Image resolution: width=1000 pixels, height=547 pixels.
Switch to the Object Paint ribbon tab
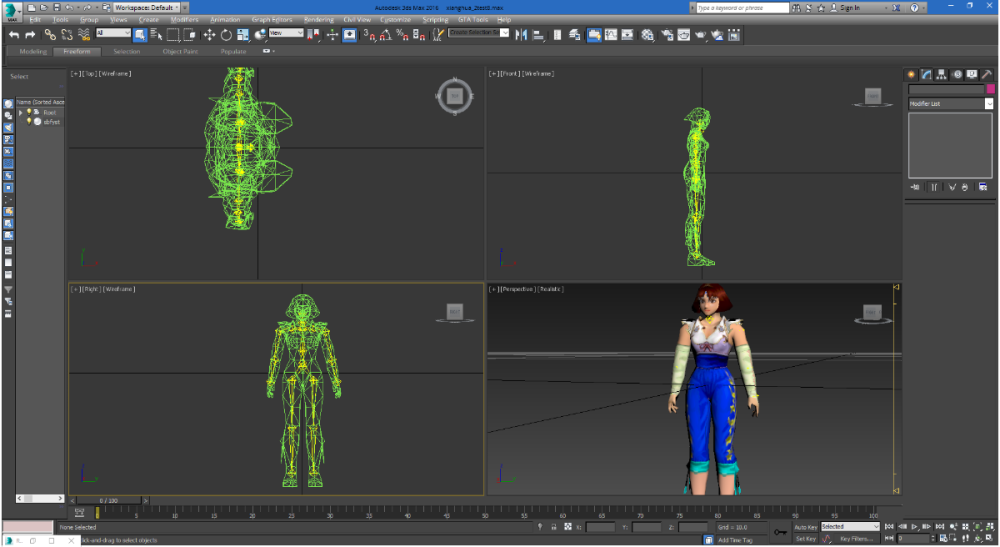tap(180, 51)
